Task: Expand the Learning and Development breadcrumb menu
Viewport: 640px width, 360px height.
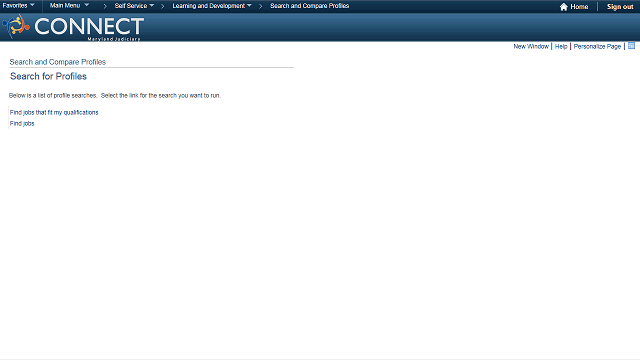Action: (211, 6)
